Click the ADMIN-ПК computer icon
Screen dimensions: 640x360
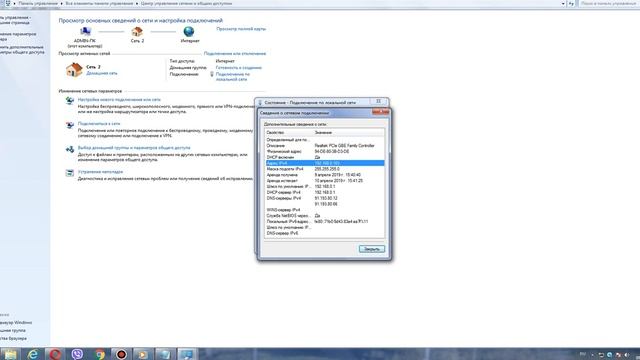(x=85, y=31)
